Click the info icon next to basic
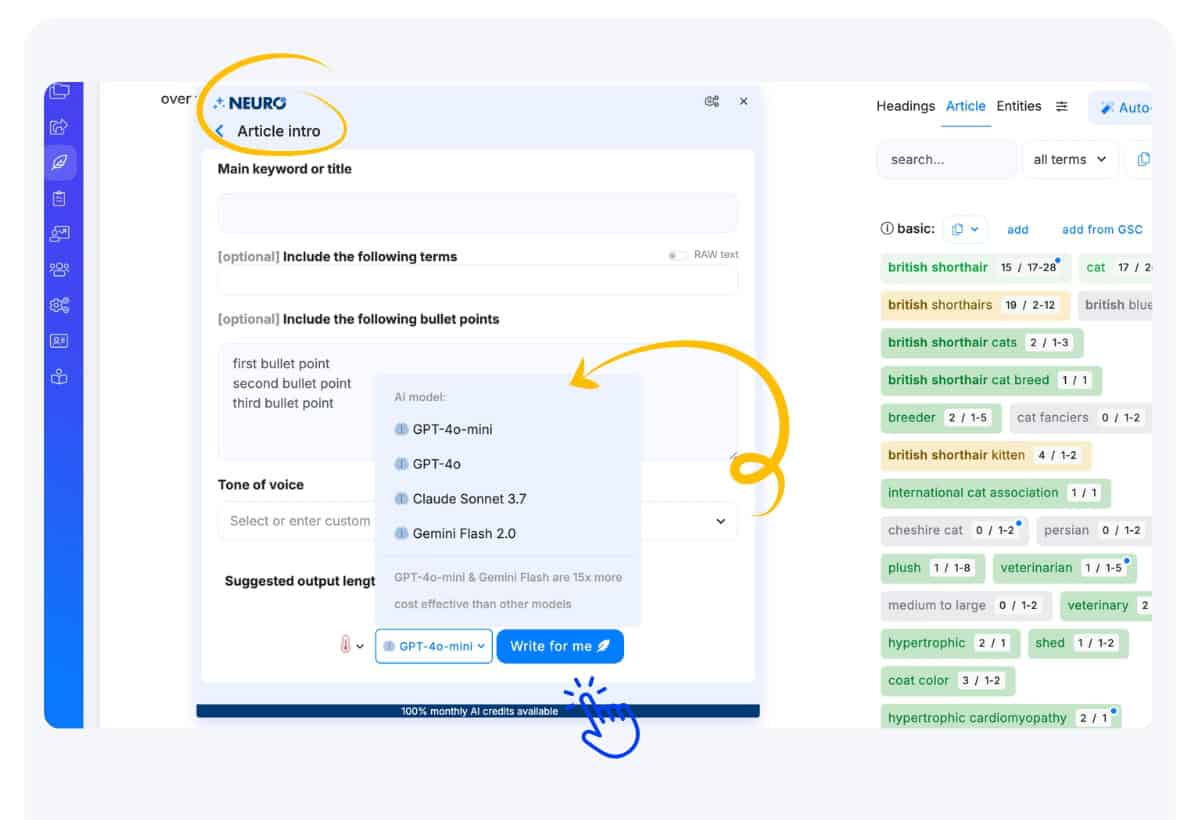This screenshot has width=1200, height=820. click(886, 229)
